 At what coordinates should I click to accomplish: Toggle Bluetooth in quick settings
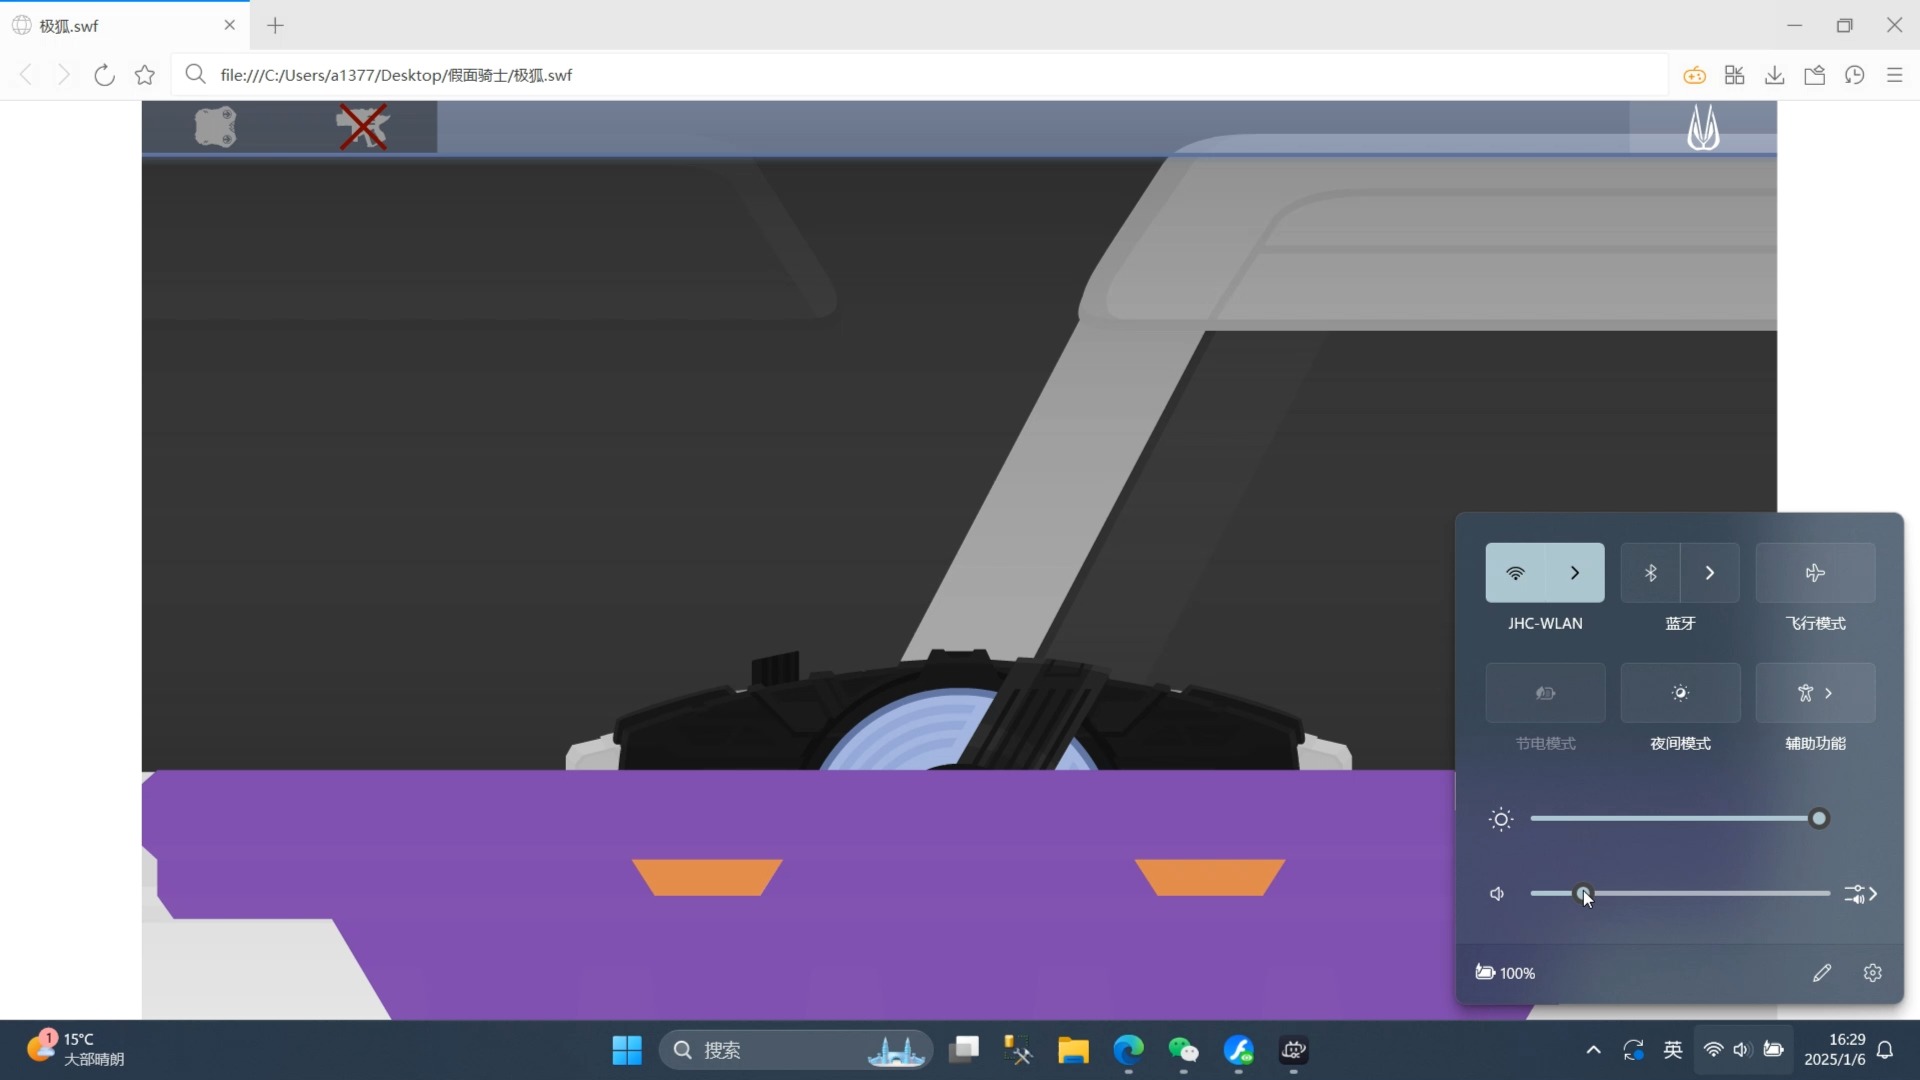click(1650, 573)
